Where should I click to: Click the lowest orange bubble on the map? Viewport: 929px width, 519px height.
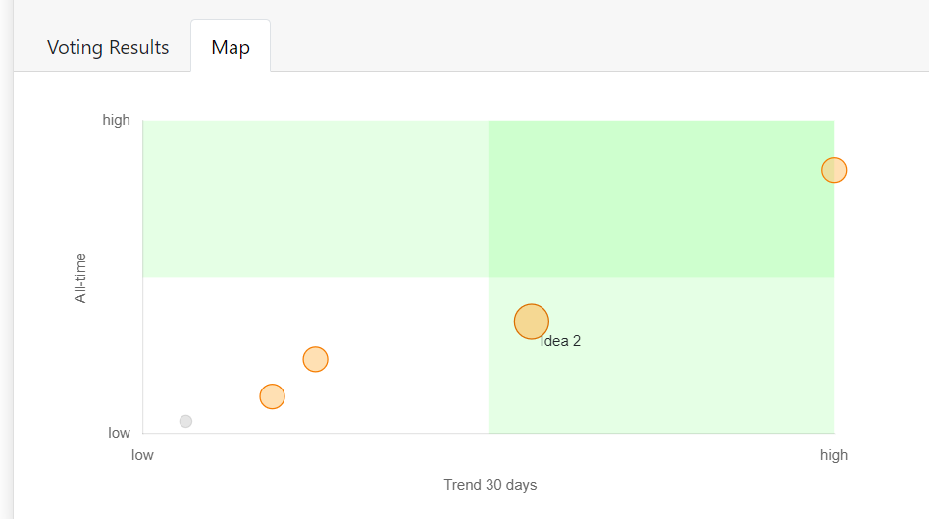pyautogui.click(x=272, y=396)
